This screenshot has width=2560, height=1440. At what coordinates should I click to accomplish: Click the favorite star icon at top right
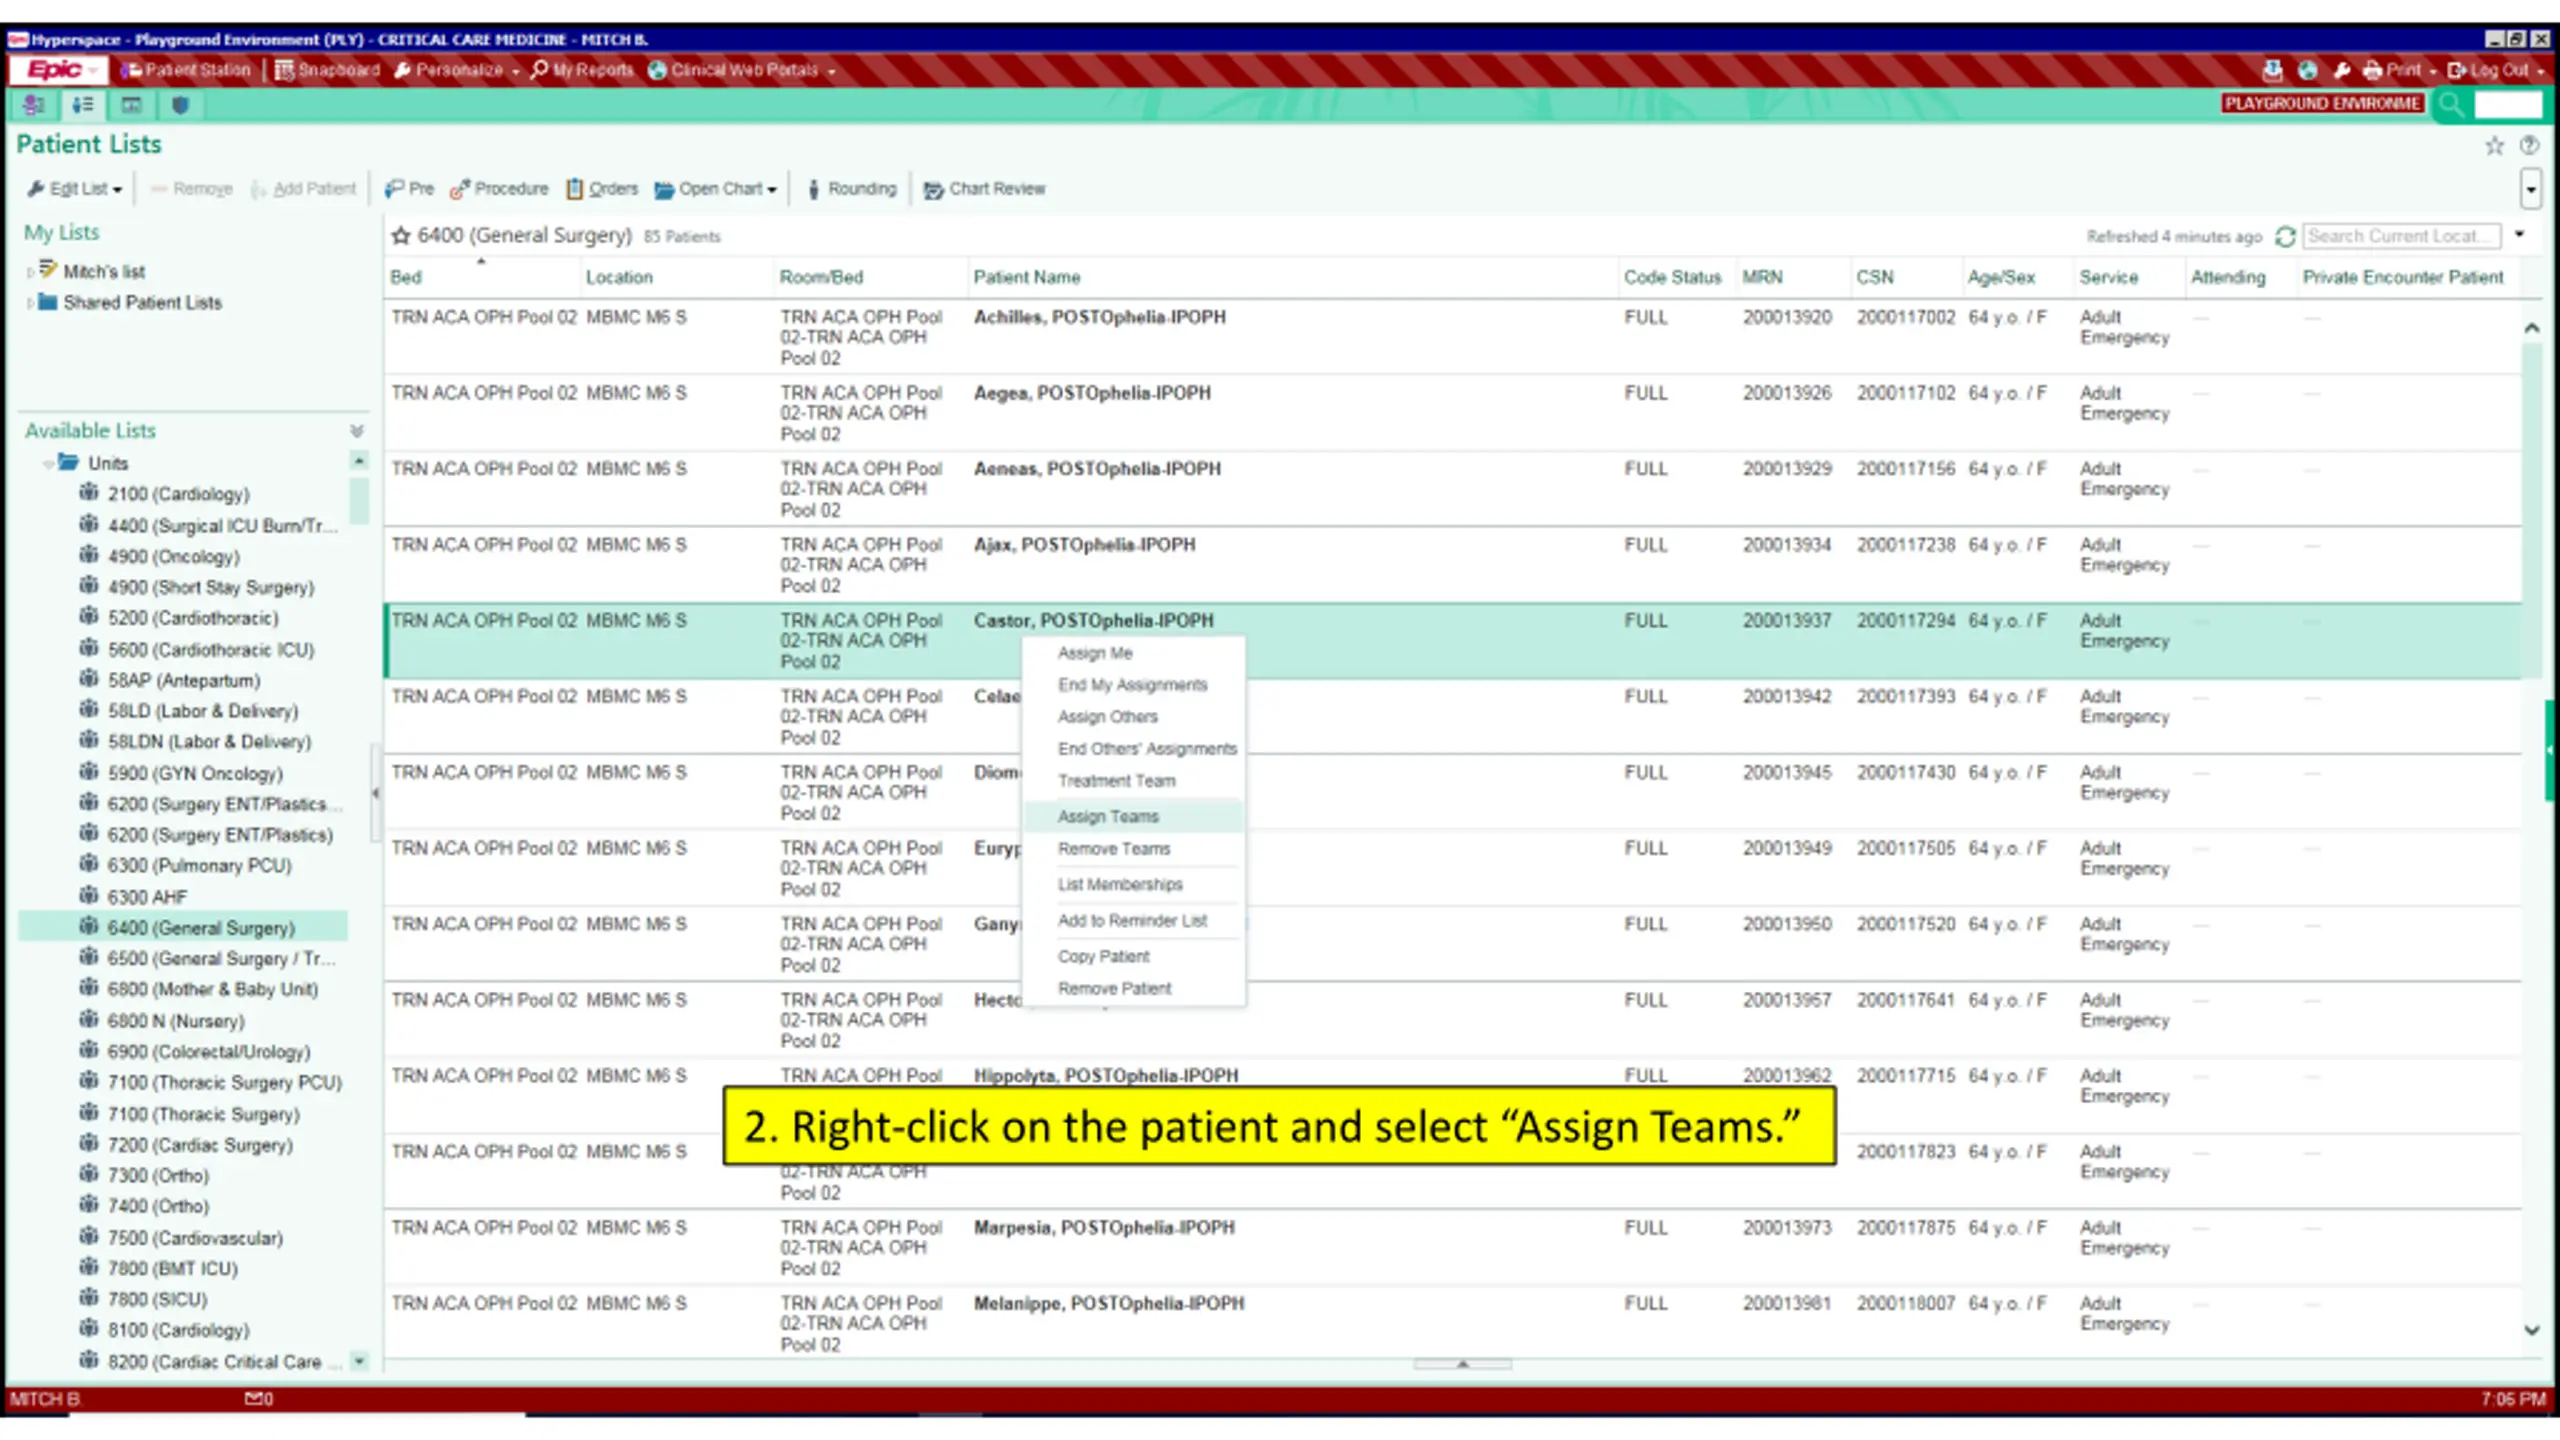click(2494, 146)
